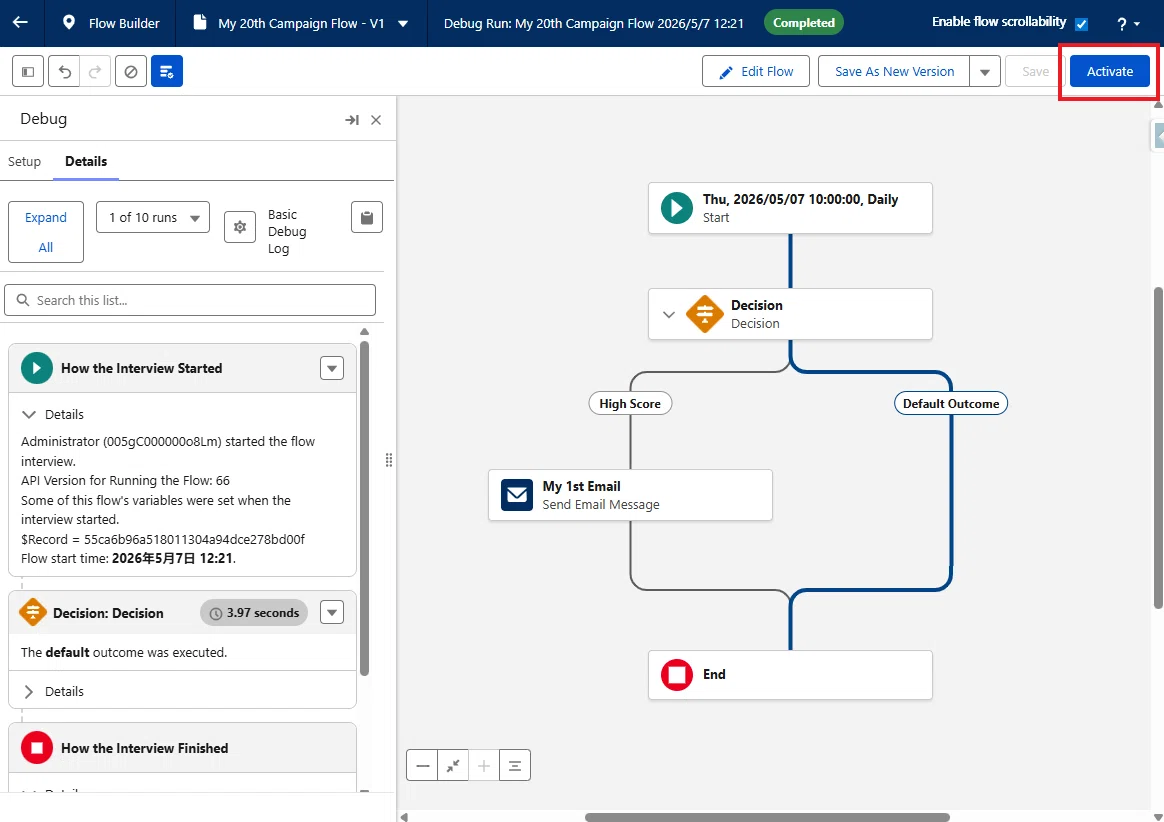Undo the last change
Viewport: 1164px width, 822px height.
coord(65,71)
